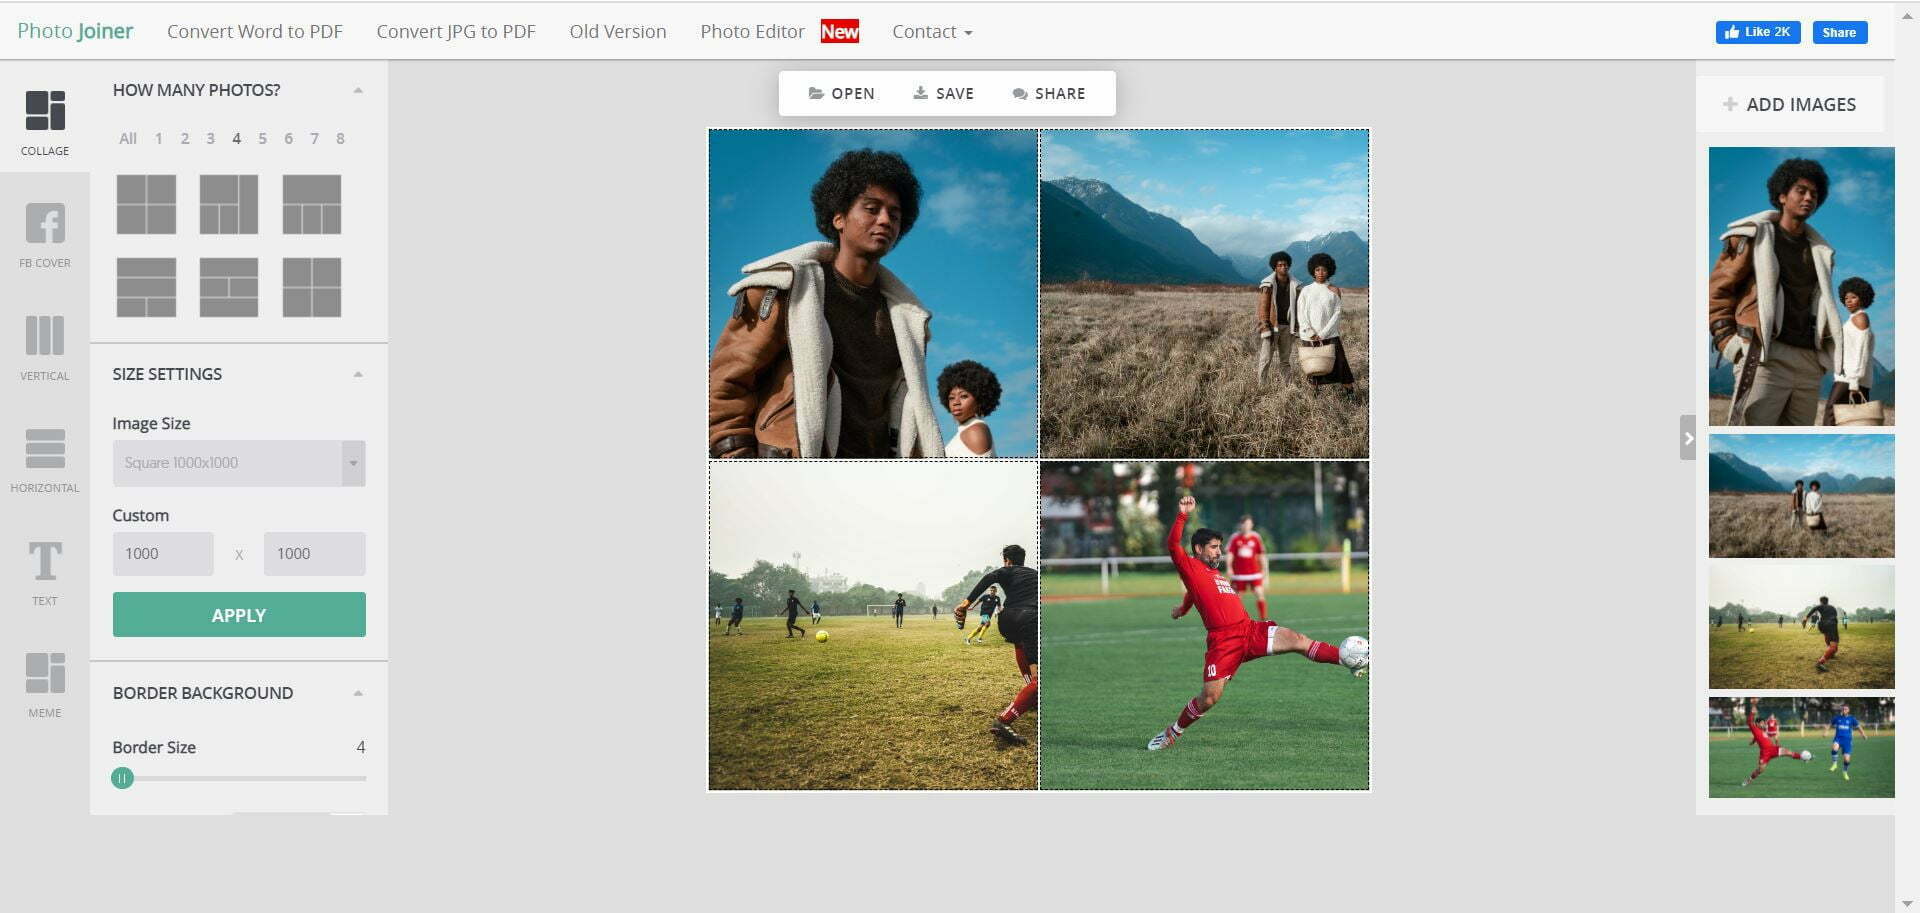This screenshot has width=1920, height=913.
Task: Click the Save button in toolbar
Action: coord(943,93)
